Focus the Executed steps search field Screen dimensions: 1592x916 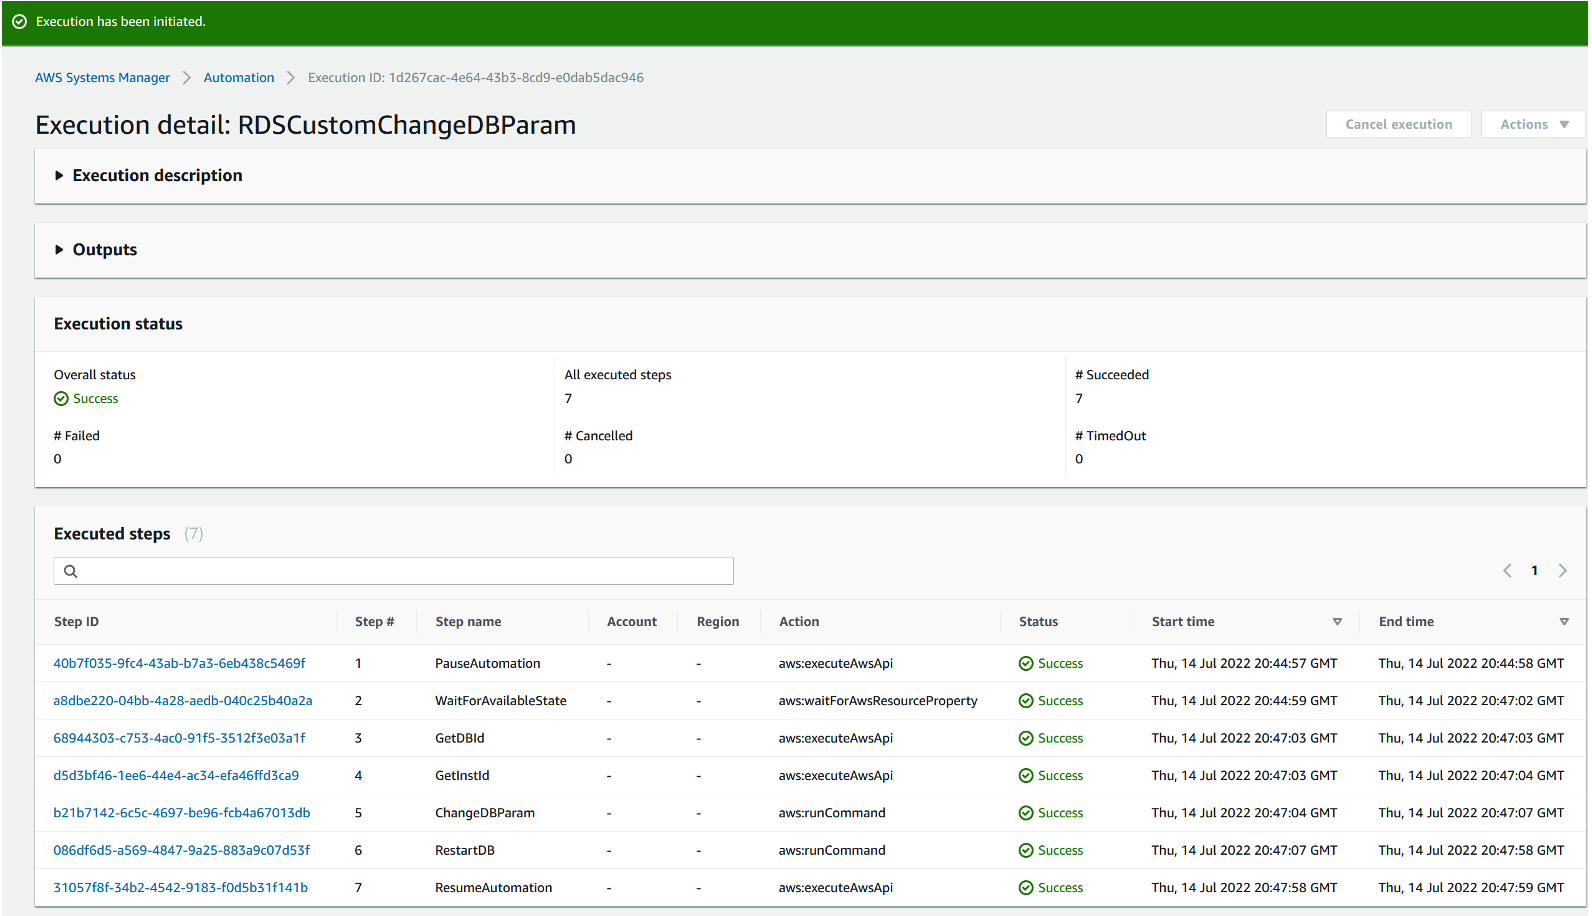coord(400,571)
